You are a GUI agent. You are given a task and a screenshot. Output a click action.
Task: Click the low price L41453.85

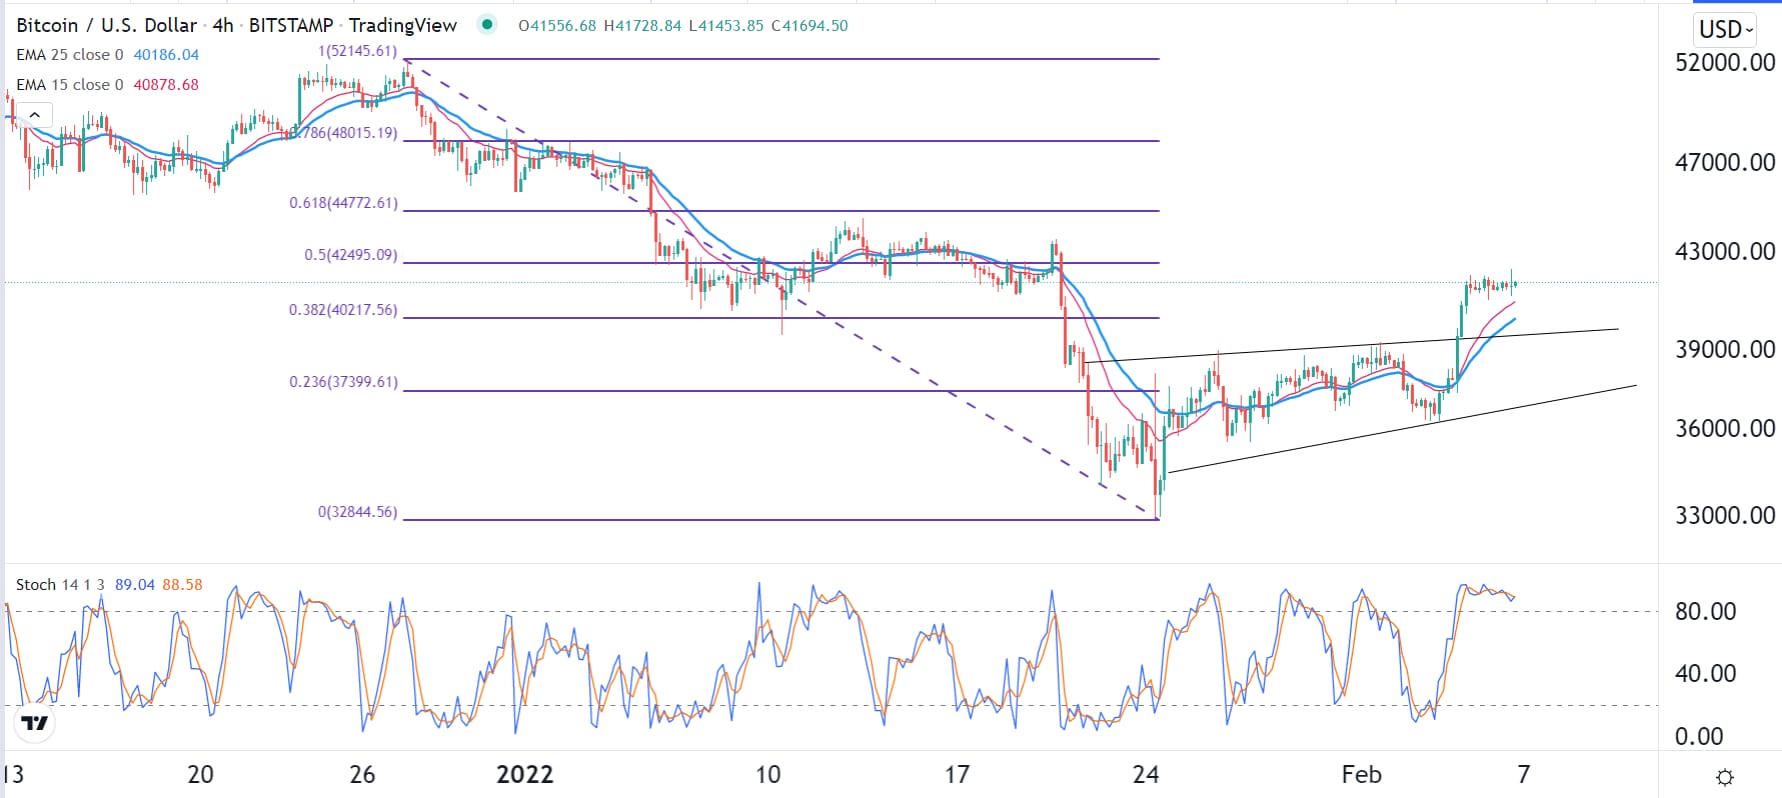(x=727, y=26)
